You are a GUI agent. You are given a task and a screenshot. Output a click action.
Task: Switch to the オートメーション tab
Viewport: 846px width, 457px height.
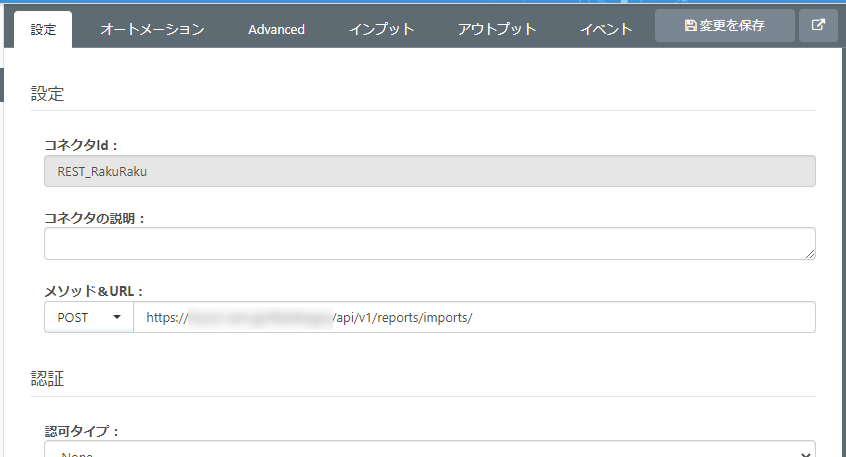(152, 29)
